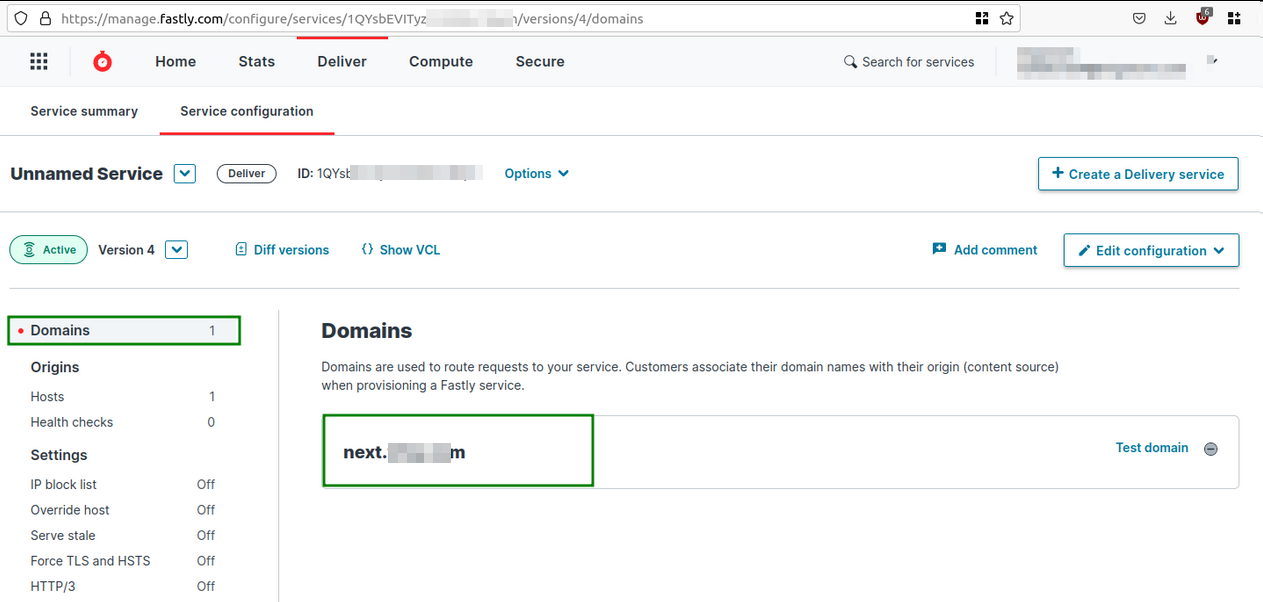Click the Test domain link

point(1152,448)
